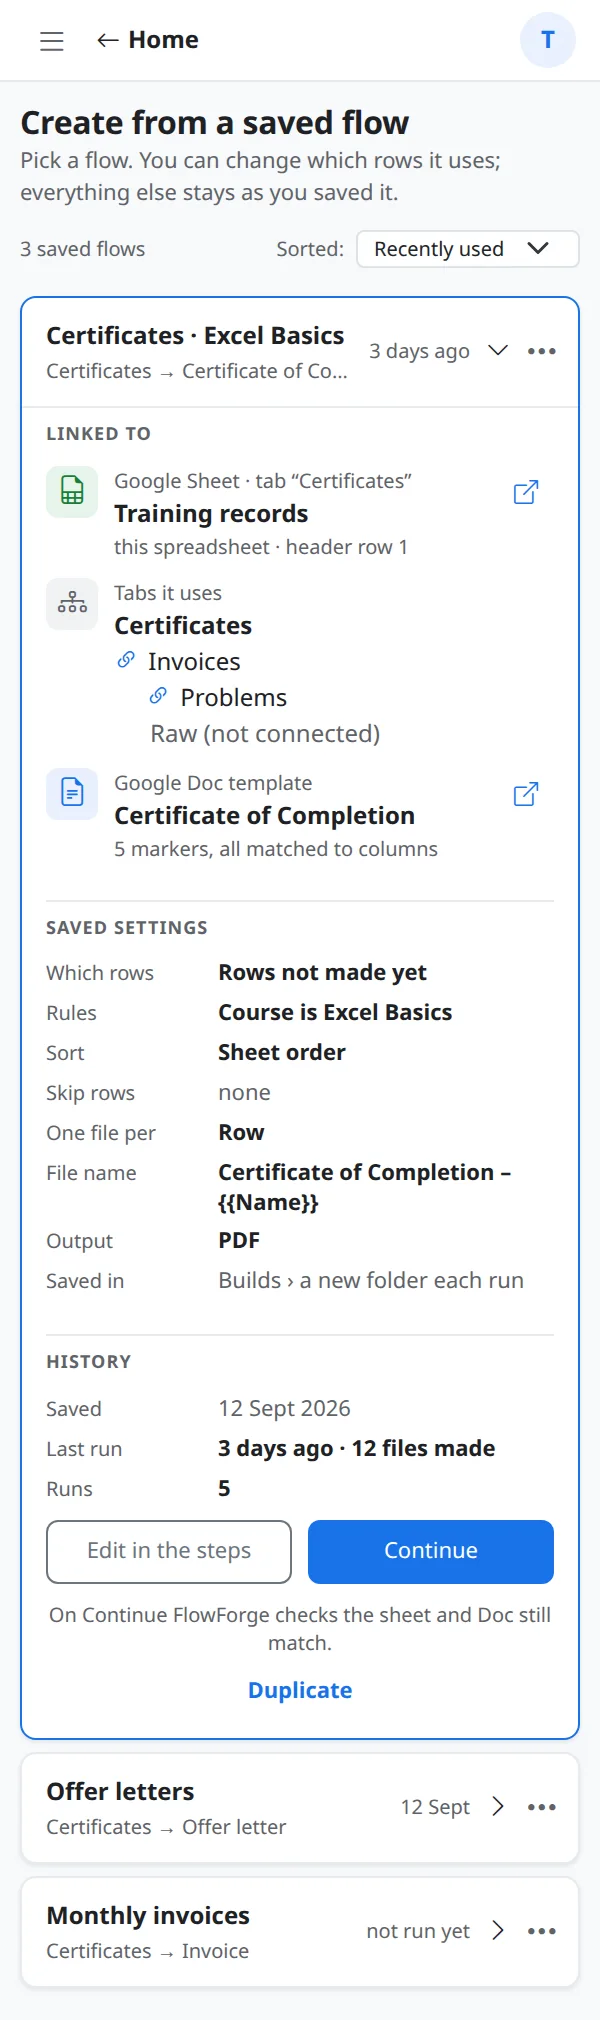The width and height of the screenshot is (600, 2020).
Task: Click the link icon beside Invoices
Action: 126,660
